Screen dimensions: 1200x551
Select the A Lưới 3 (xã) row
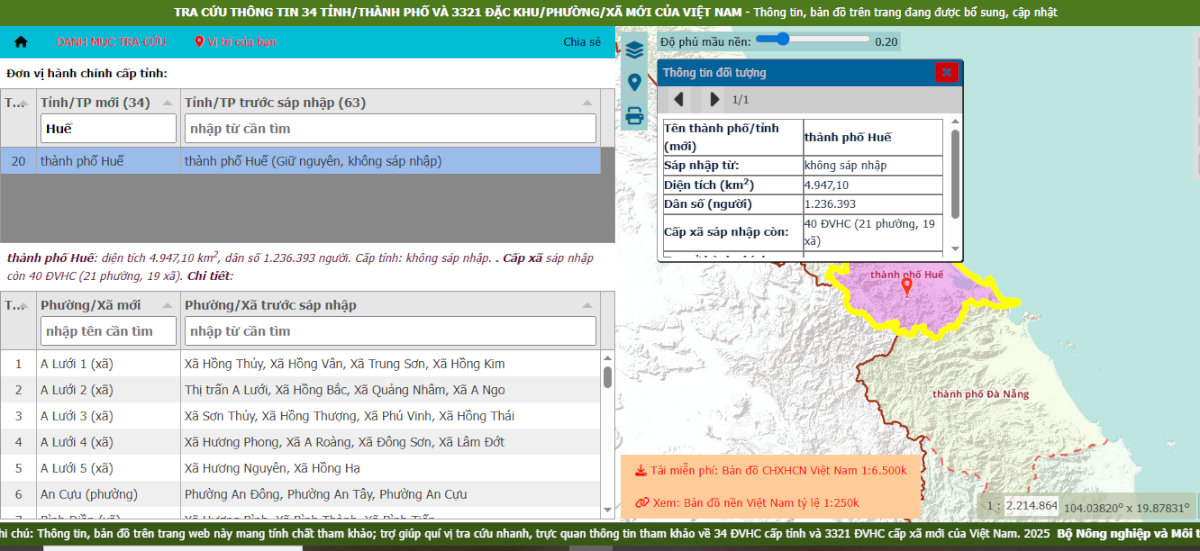point(300,416)
